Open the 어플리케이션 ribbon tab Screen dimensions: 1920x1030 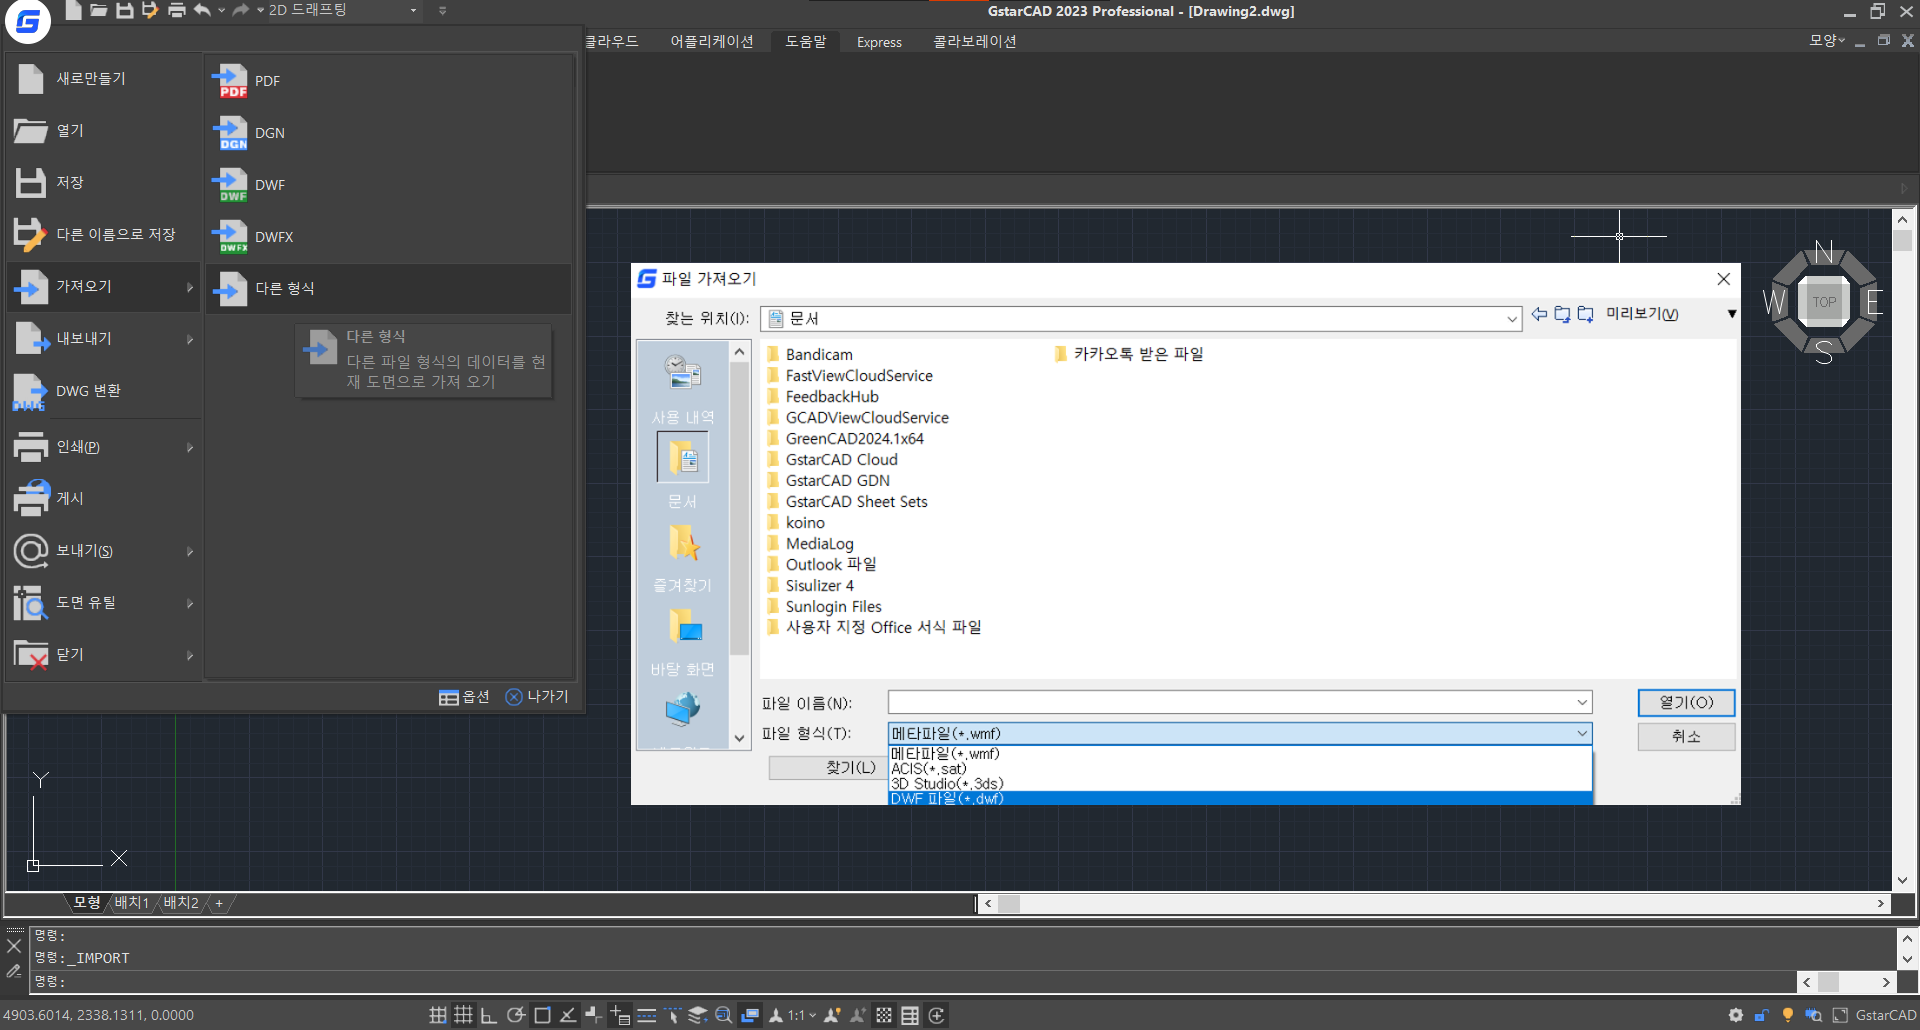(711, 41)
